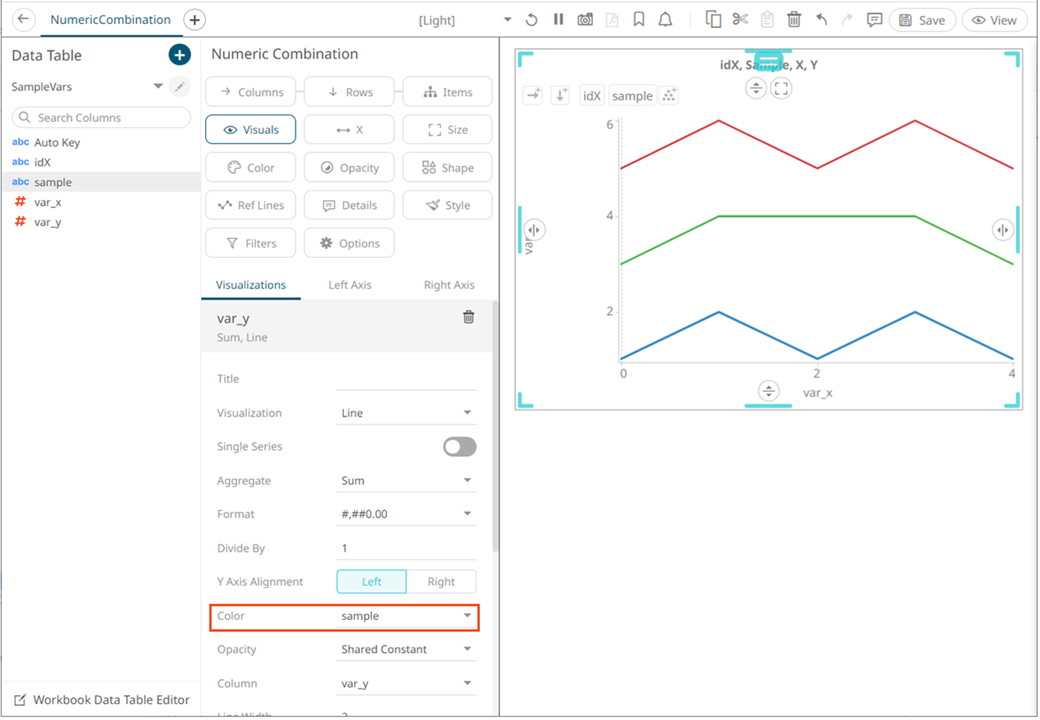
Task: Add a new data table
Action: pyautogui.click(x=179, y=55)
